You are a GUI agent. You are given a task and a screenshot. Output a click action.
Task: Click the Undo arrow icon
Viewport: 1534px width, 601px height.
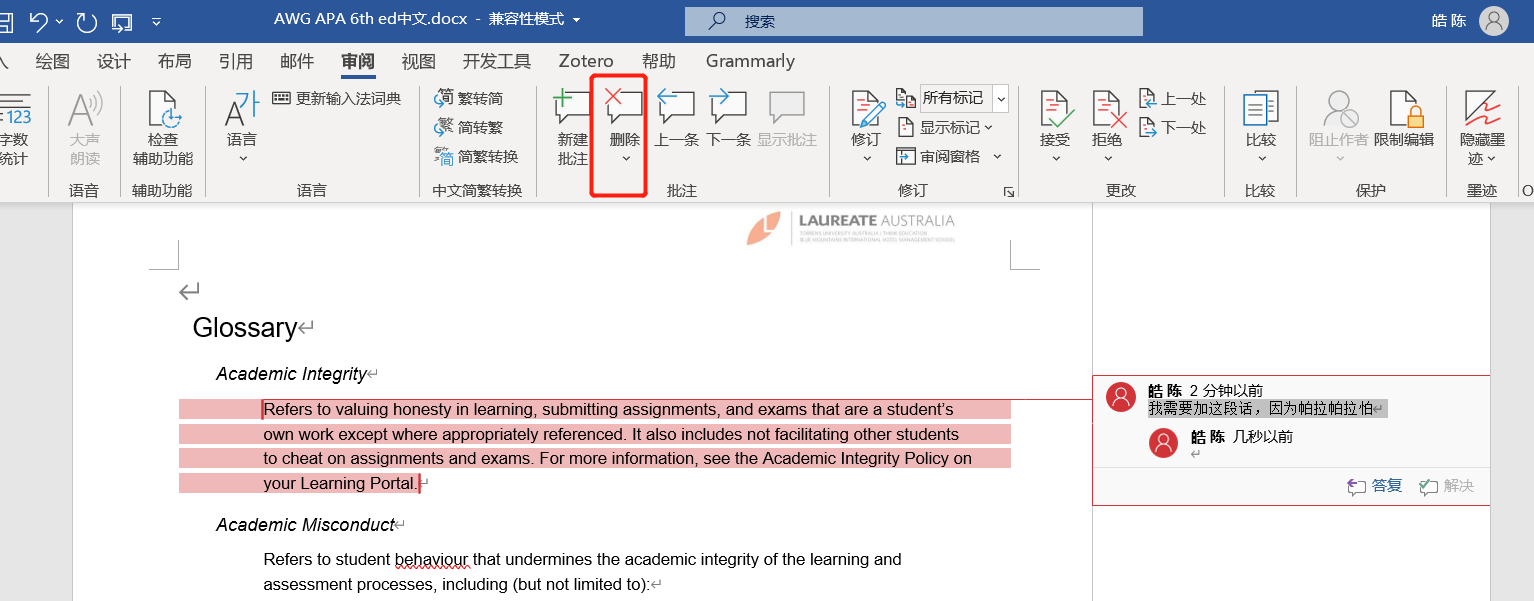[x=38, y=21]
